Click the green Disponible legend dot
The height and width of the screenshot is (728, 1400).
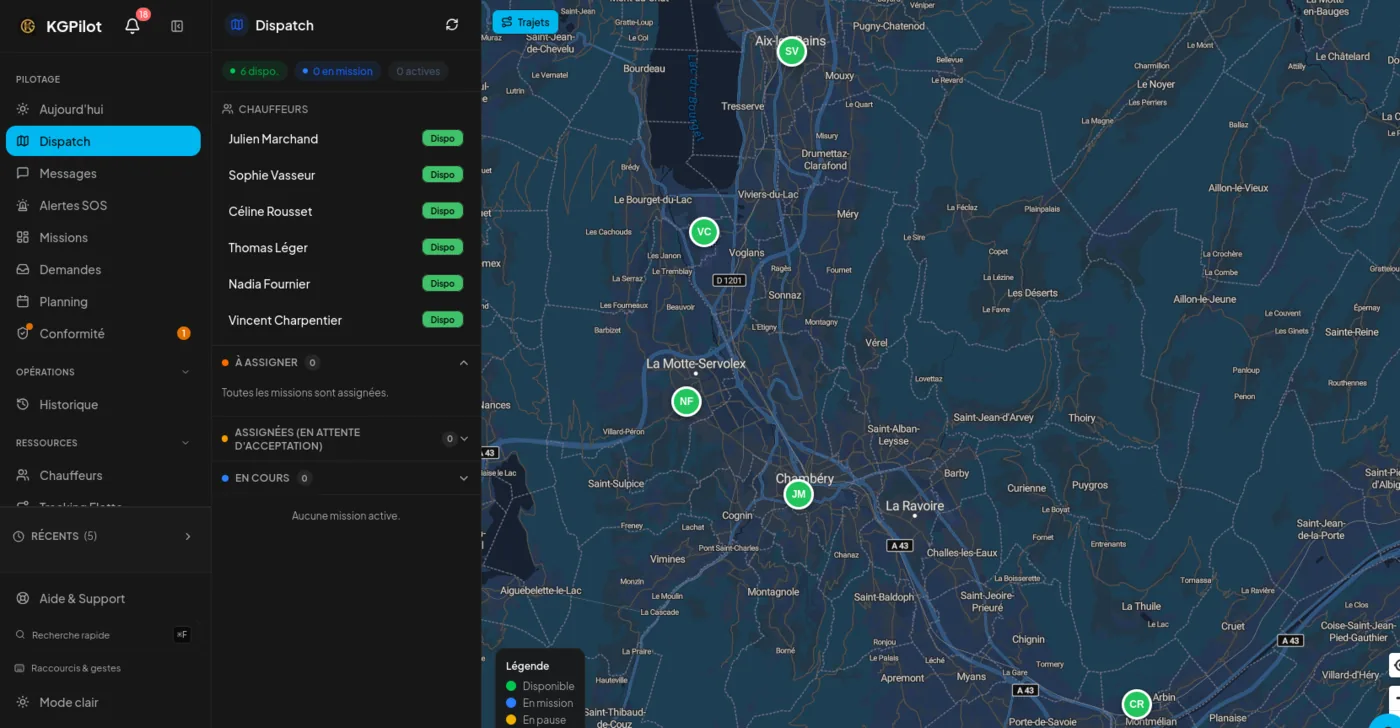tap(511, 686)
